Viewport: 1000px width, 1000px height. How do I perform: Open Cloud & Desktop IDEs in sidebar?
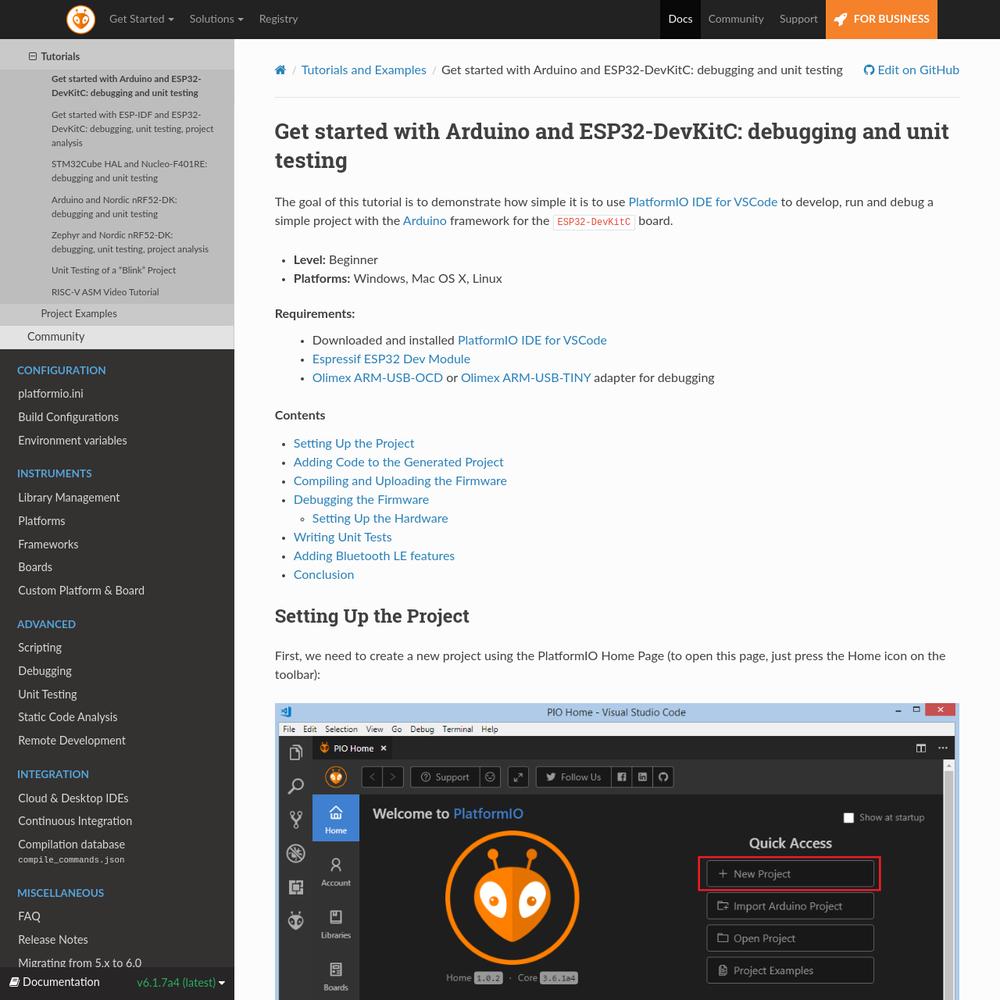tap(73, 798)
